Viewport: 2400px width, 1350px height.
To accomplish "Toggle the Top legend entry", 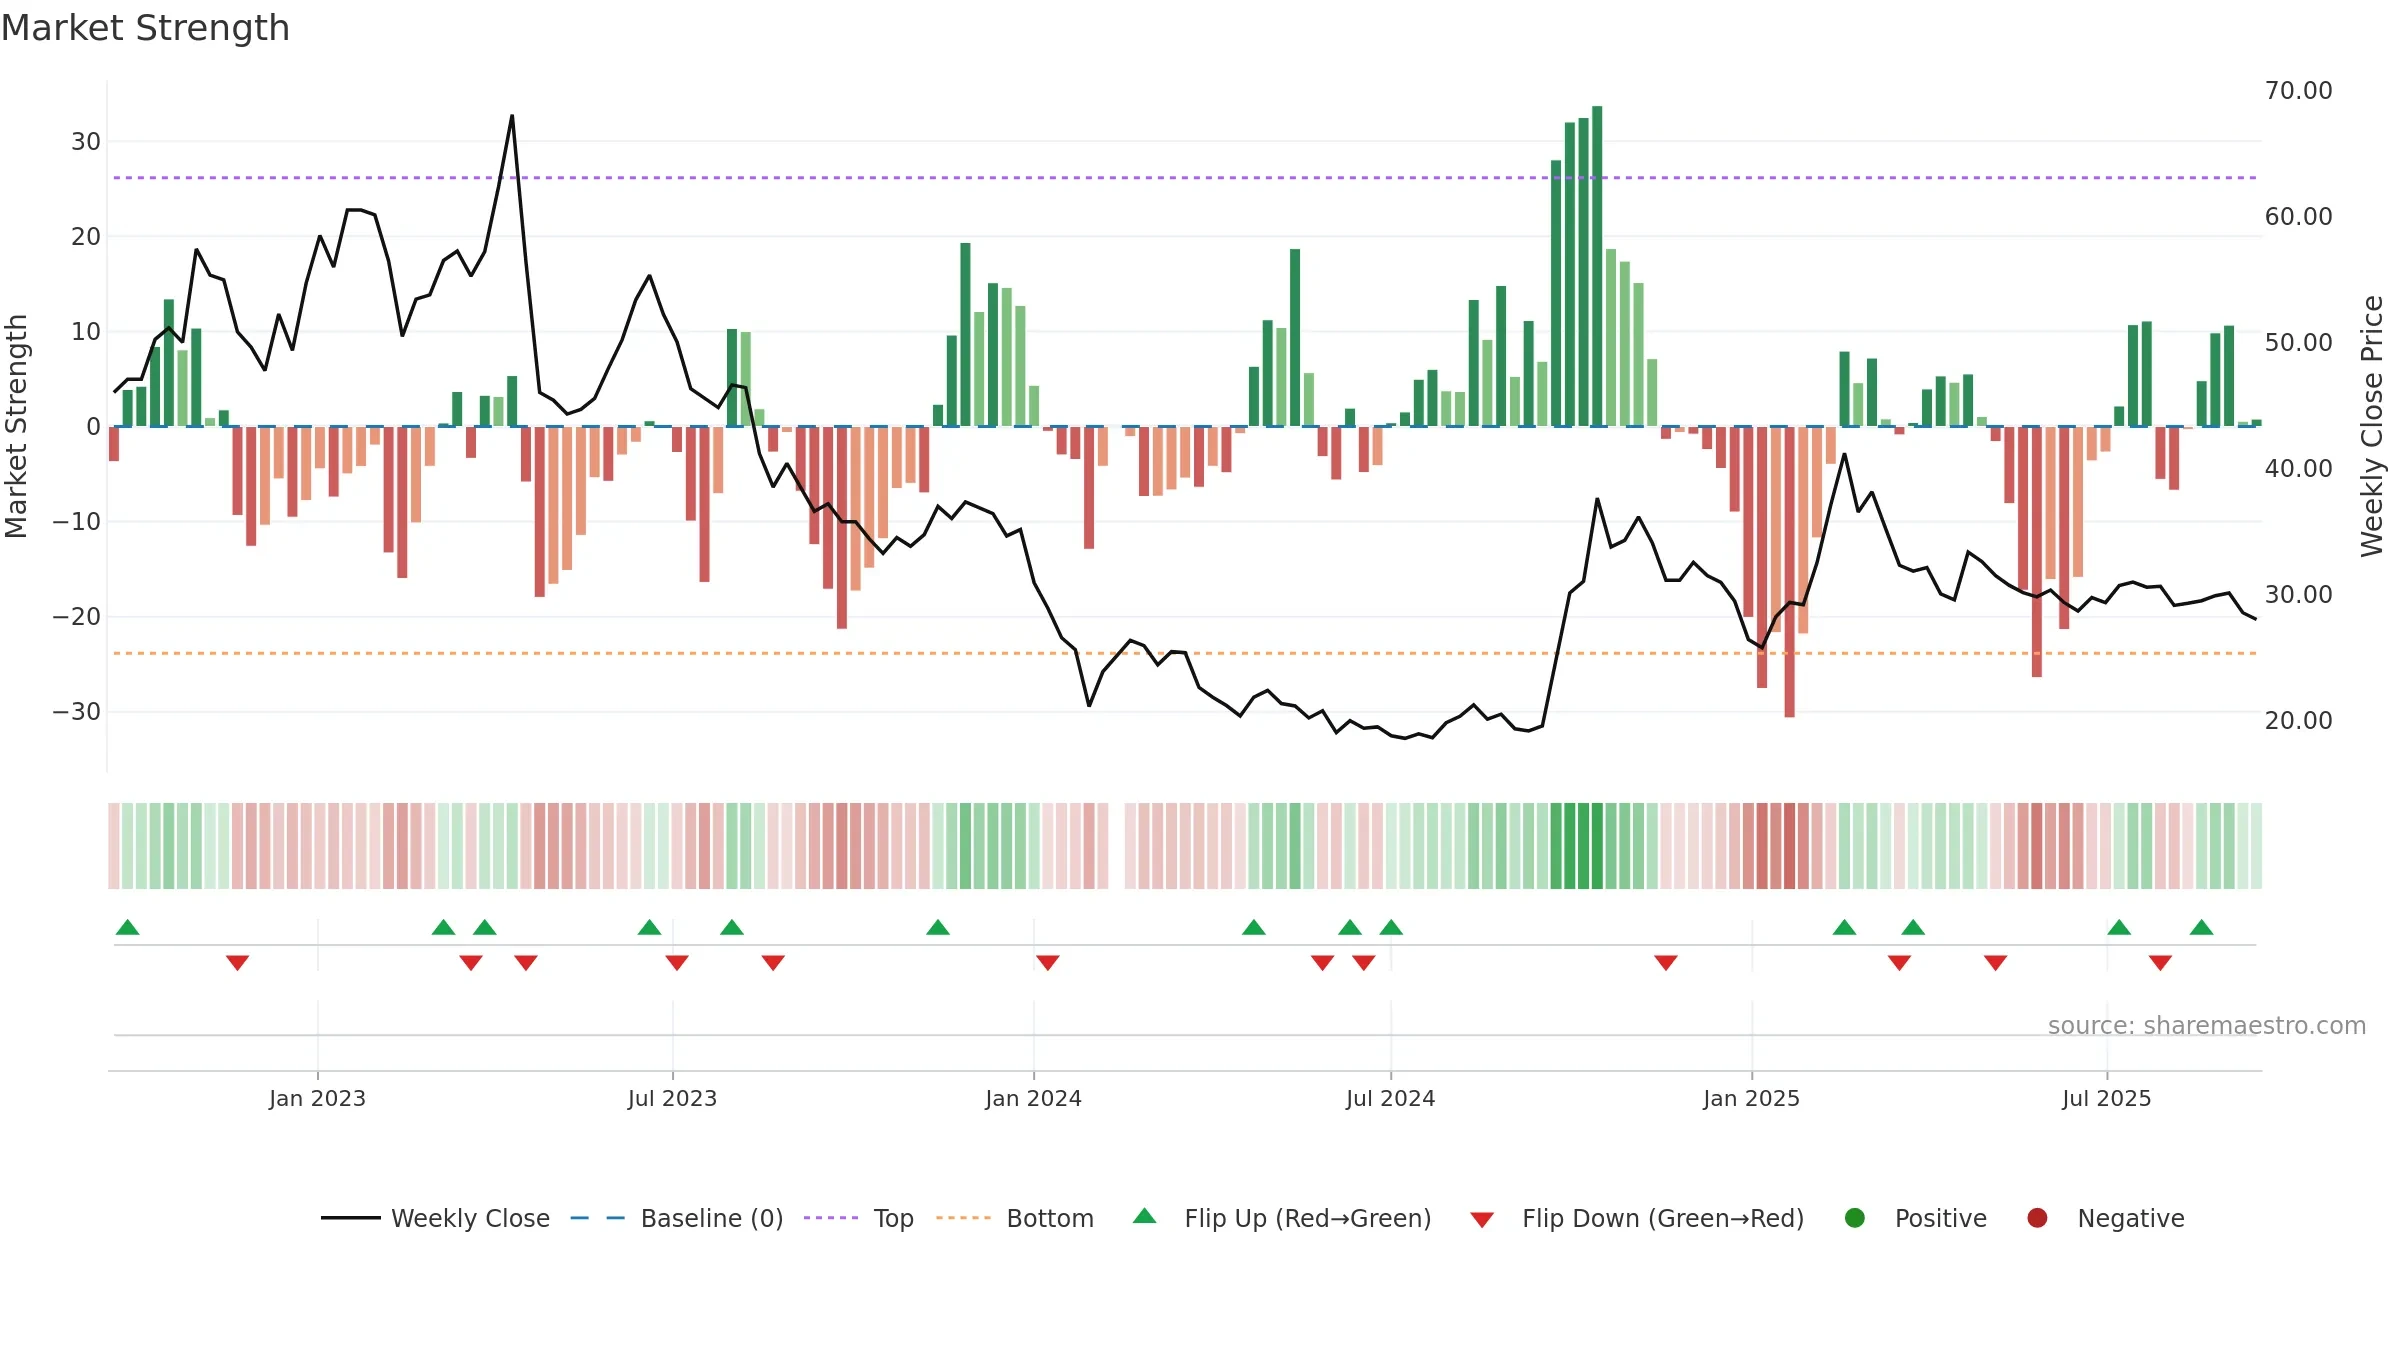I will pos(859,1218).
